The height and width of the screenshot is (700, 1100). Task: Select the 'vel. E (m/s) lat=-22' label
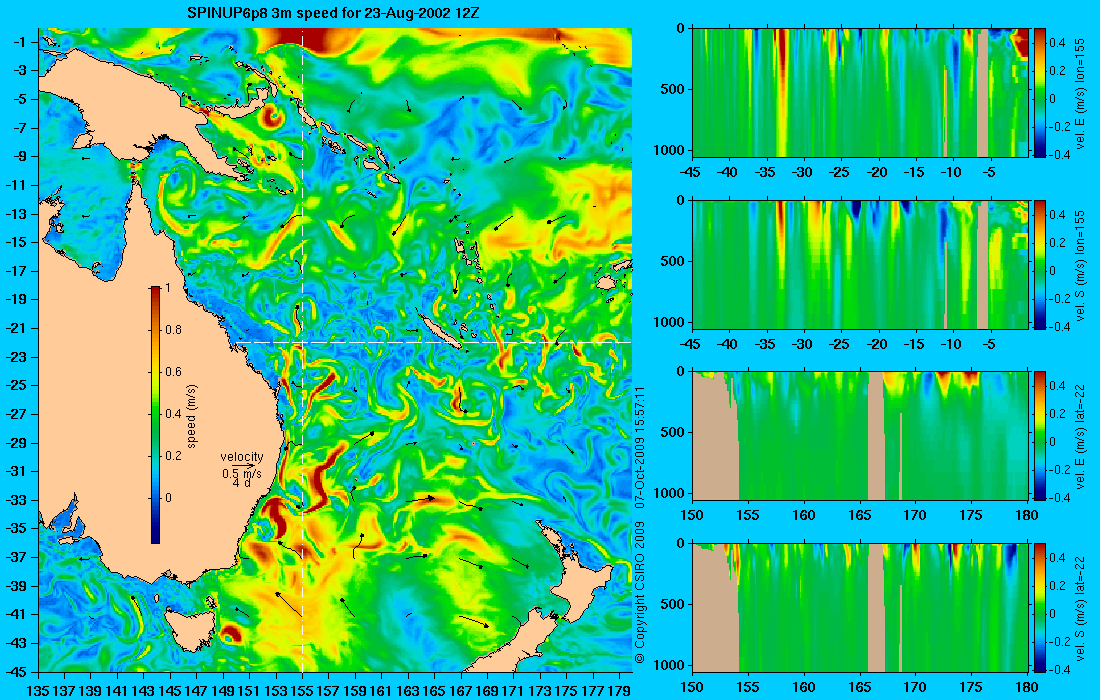point(1081,436)
